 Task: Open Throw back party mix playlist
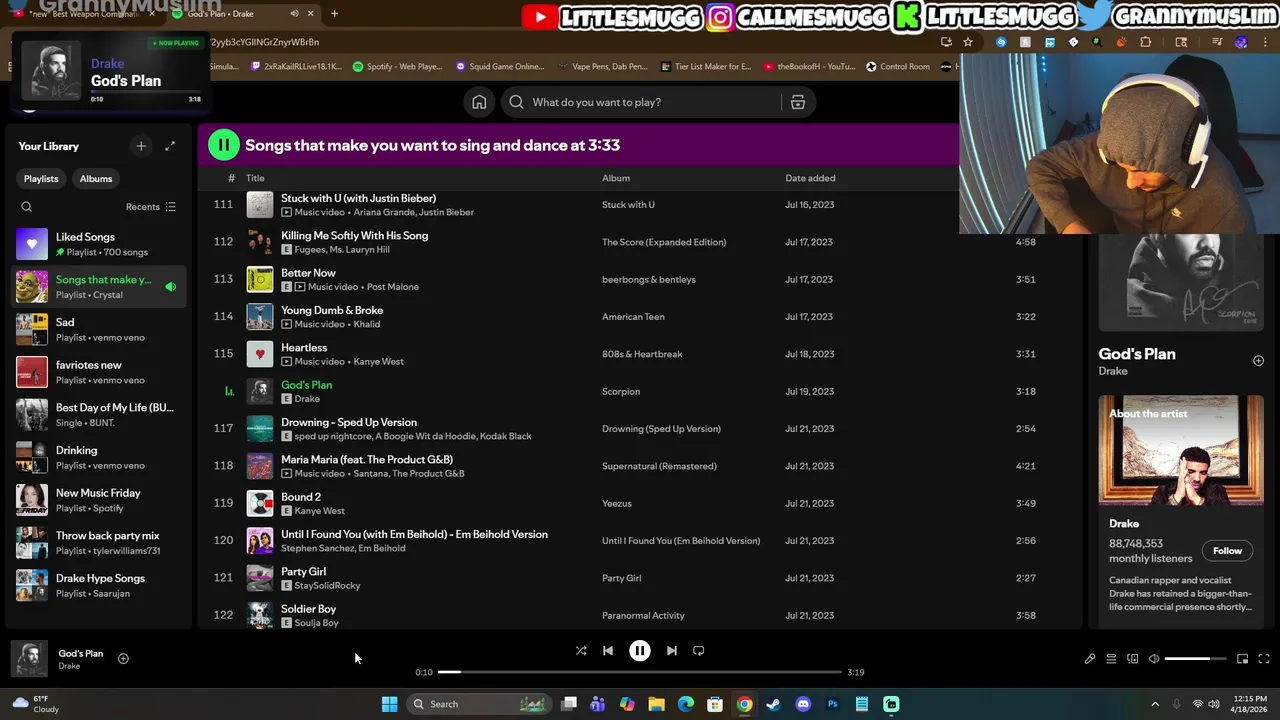(98, 543)
